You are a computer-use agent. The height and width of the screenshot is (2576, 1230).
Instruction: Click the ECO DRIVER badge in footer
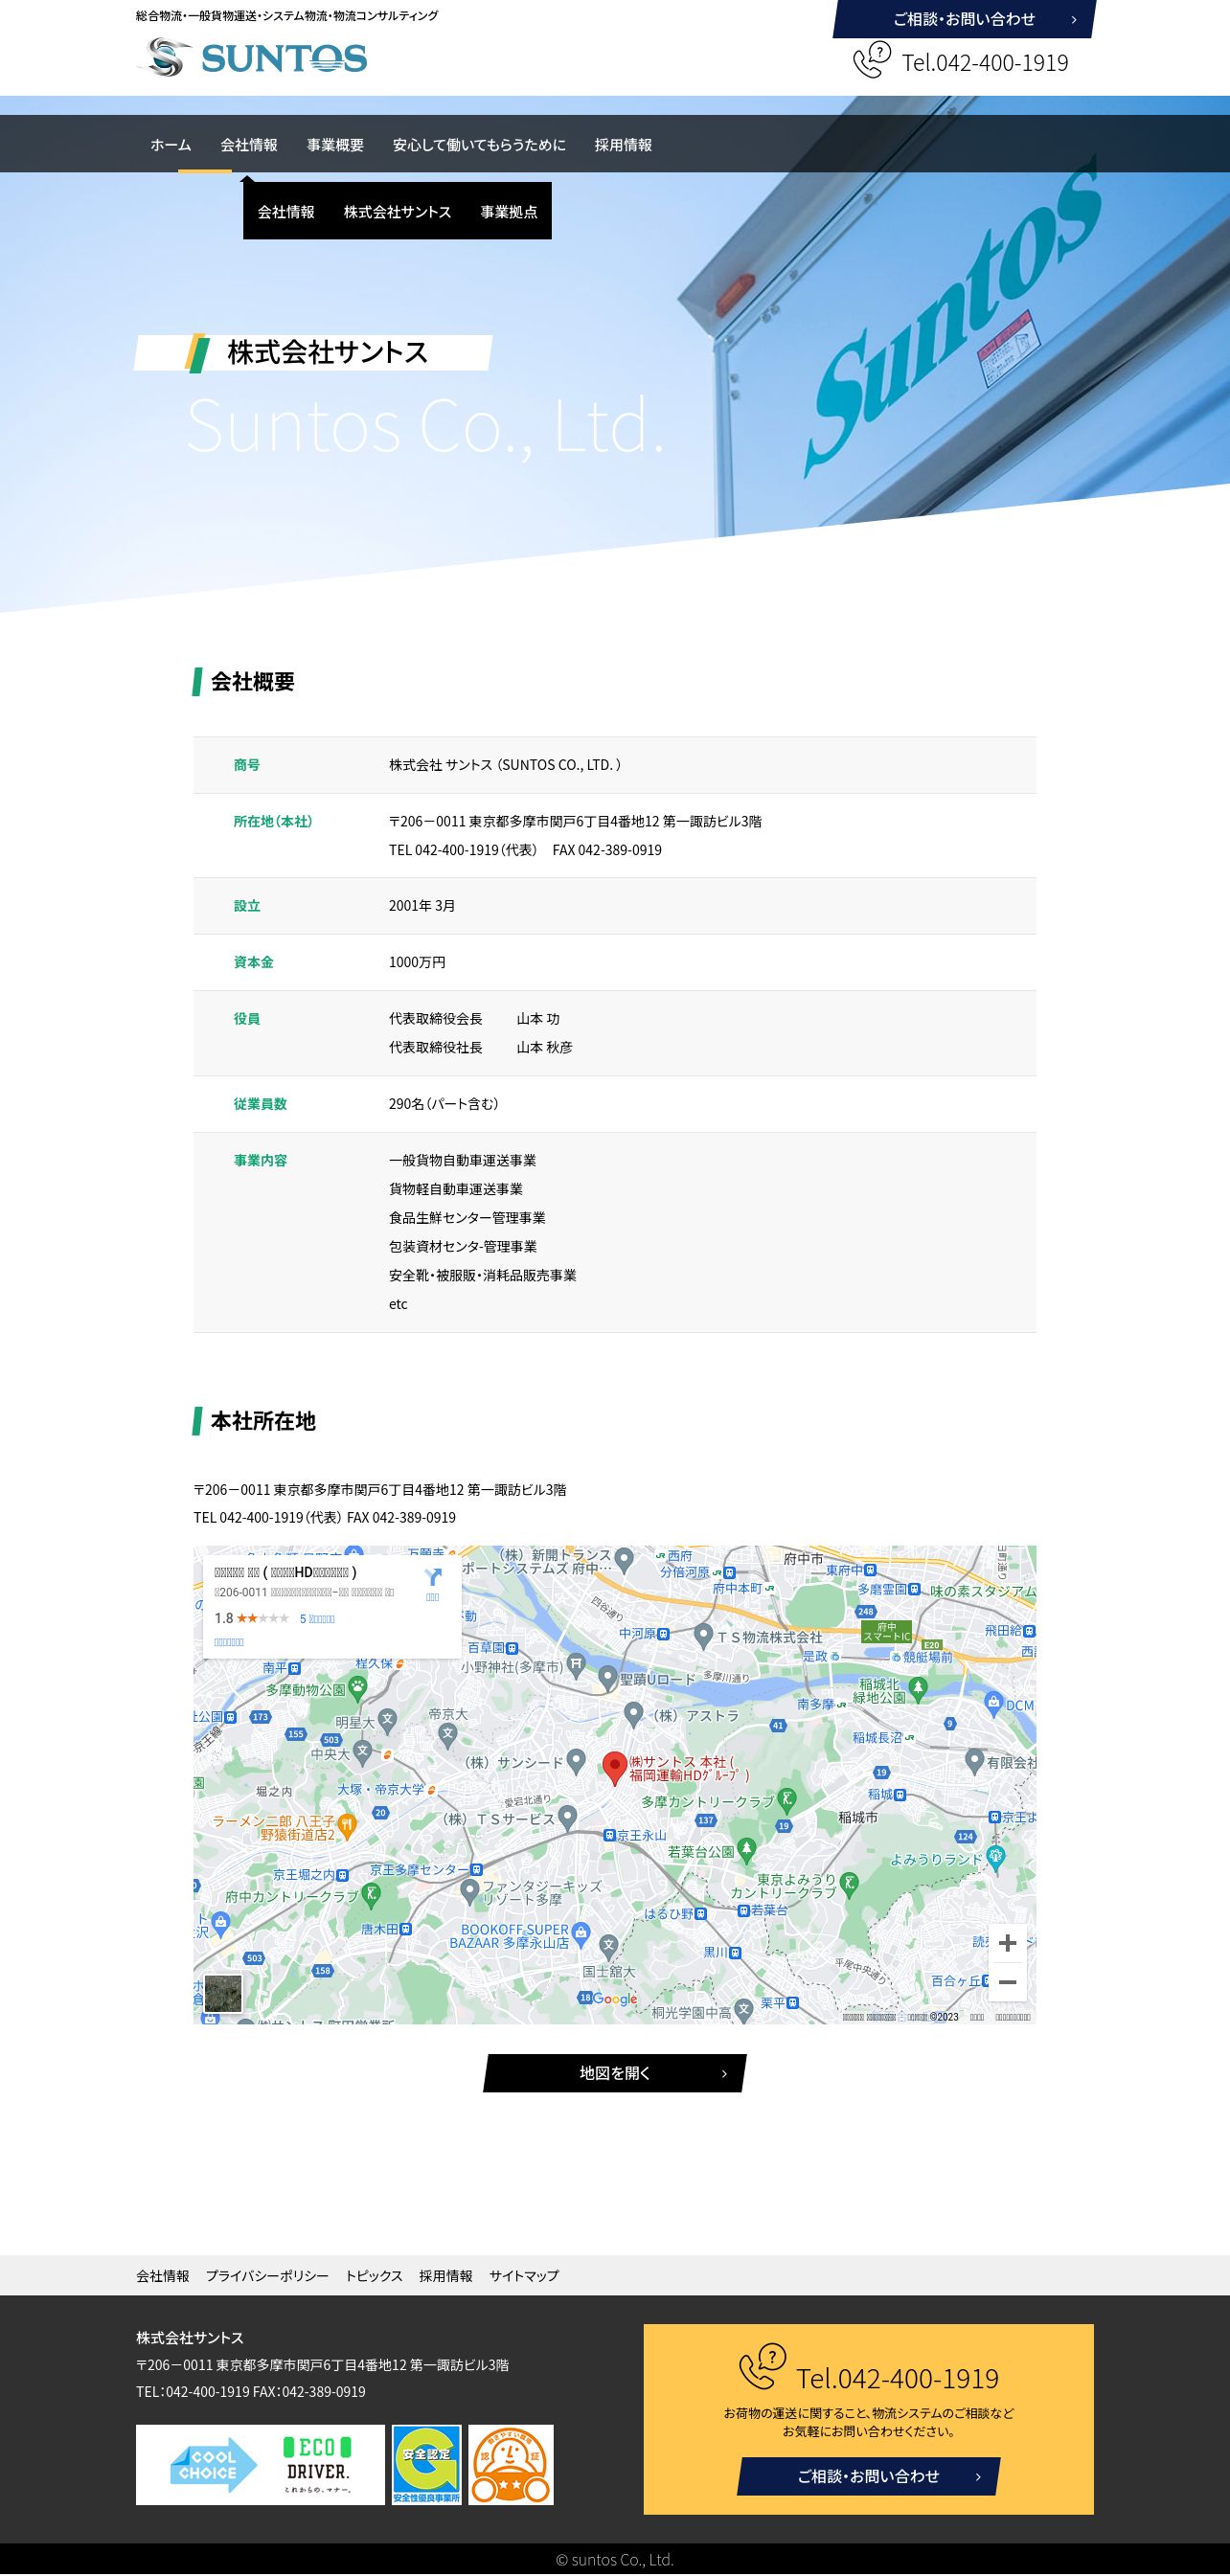tap(318, 2464)
